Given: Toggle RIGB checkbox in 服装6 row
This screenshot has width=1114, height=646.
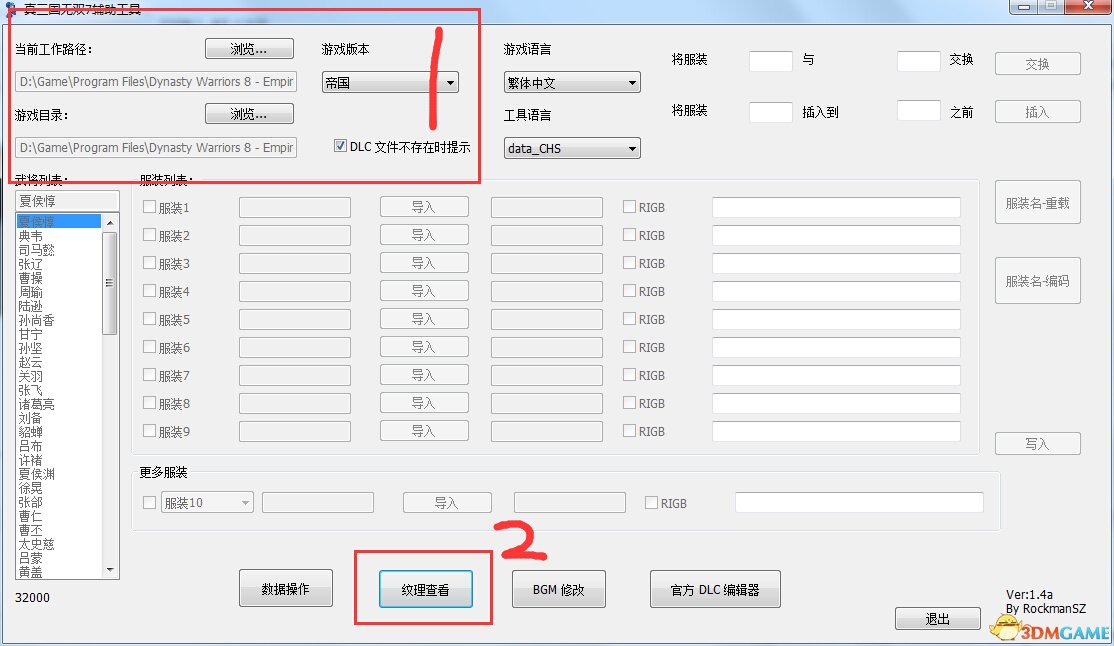Looking at the screenshot, I should pos(629,347).
